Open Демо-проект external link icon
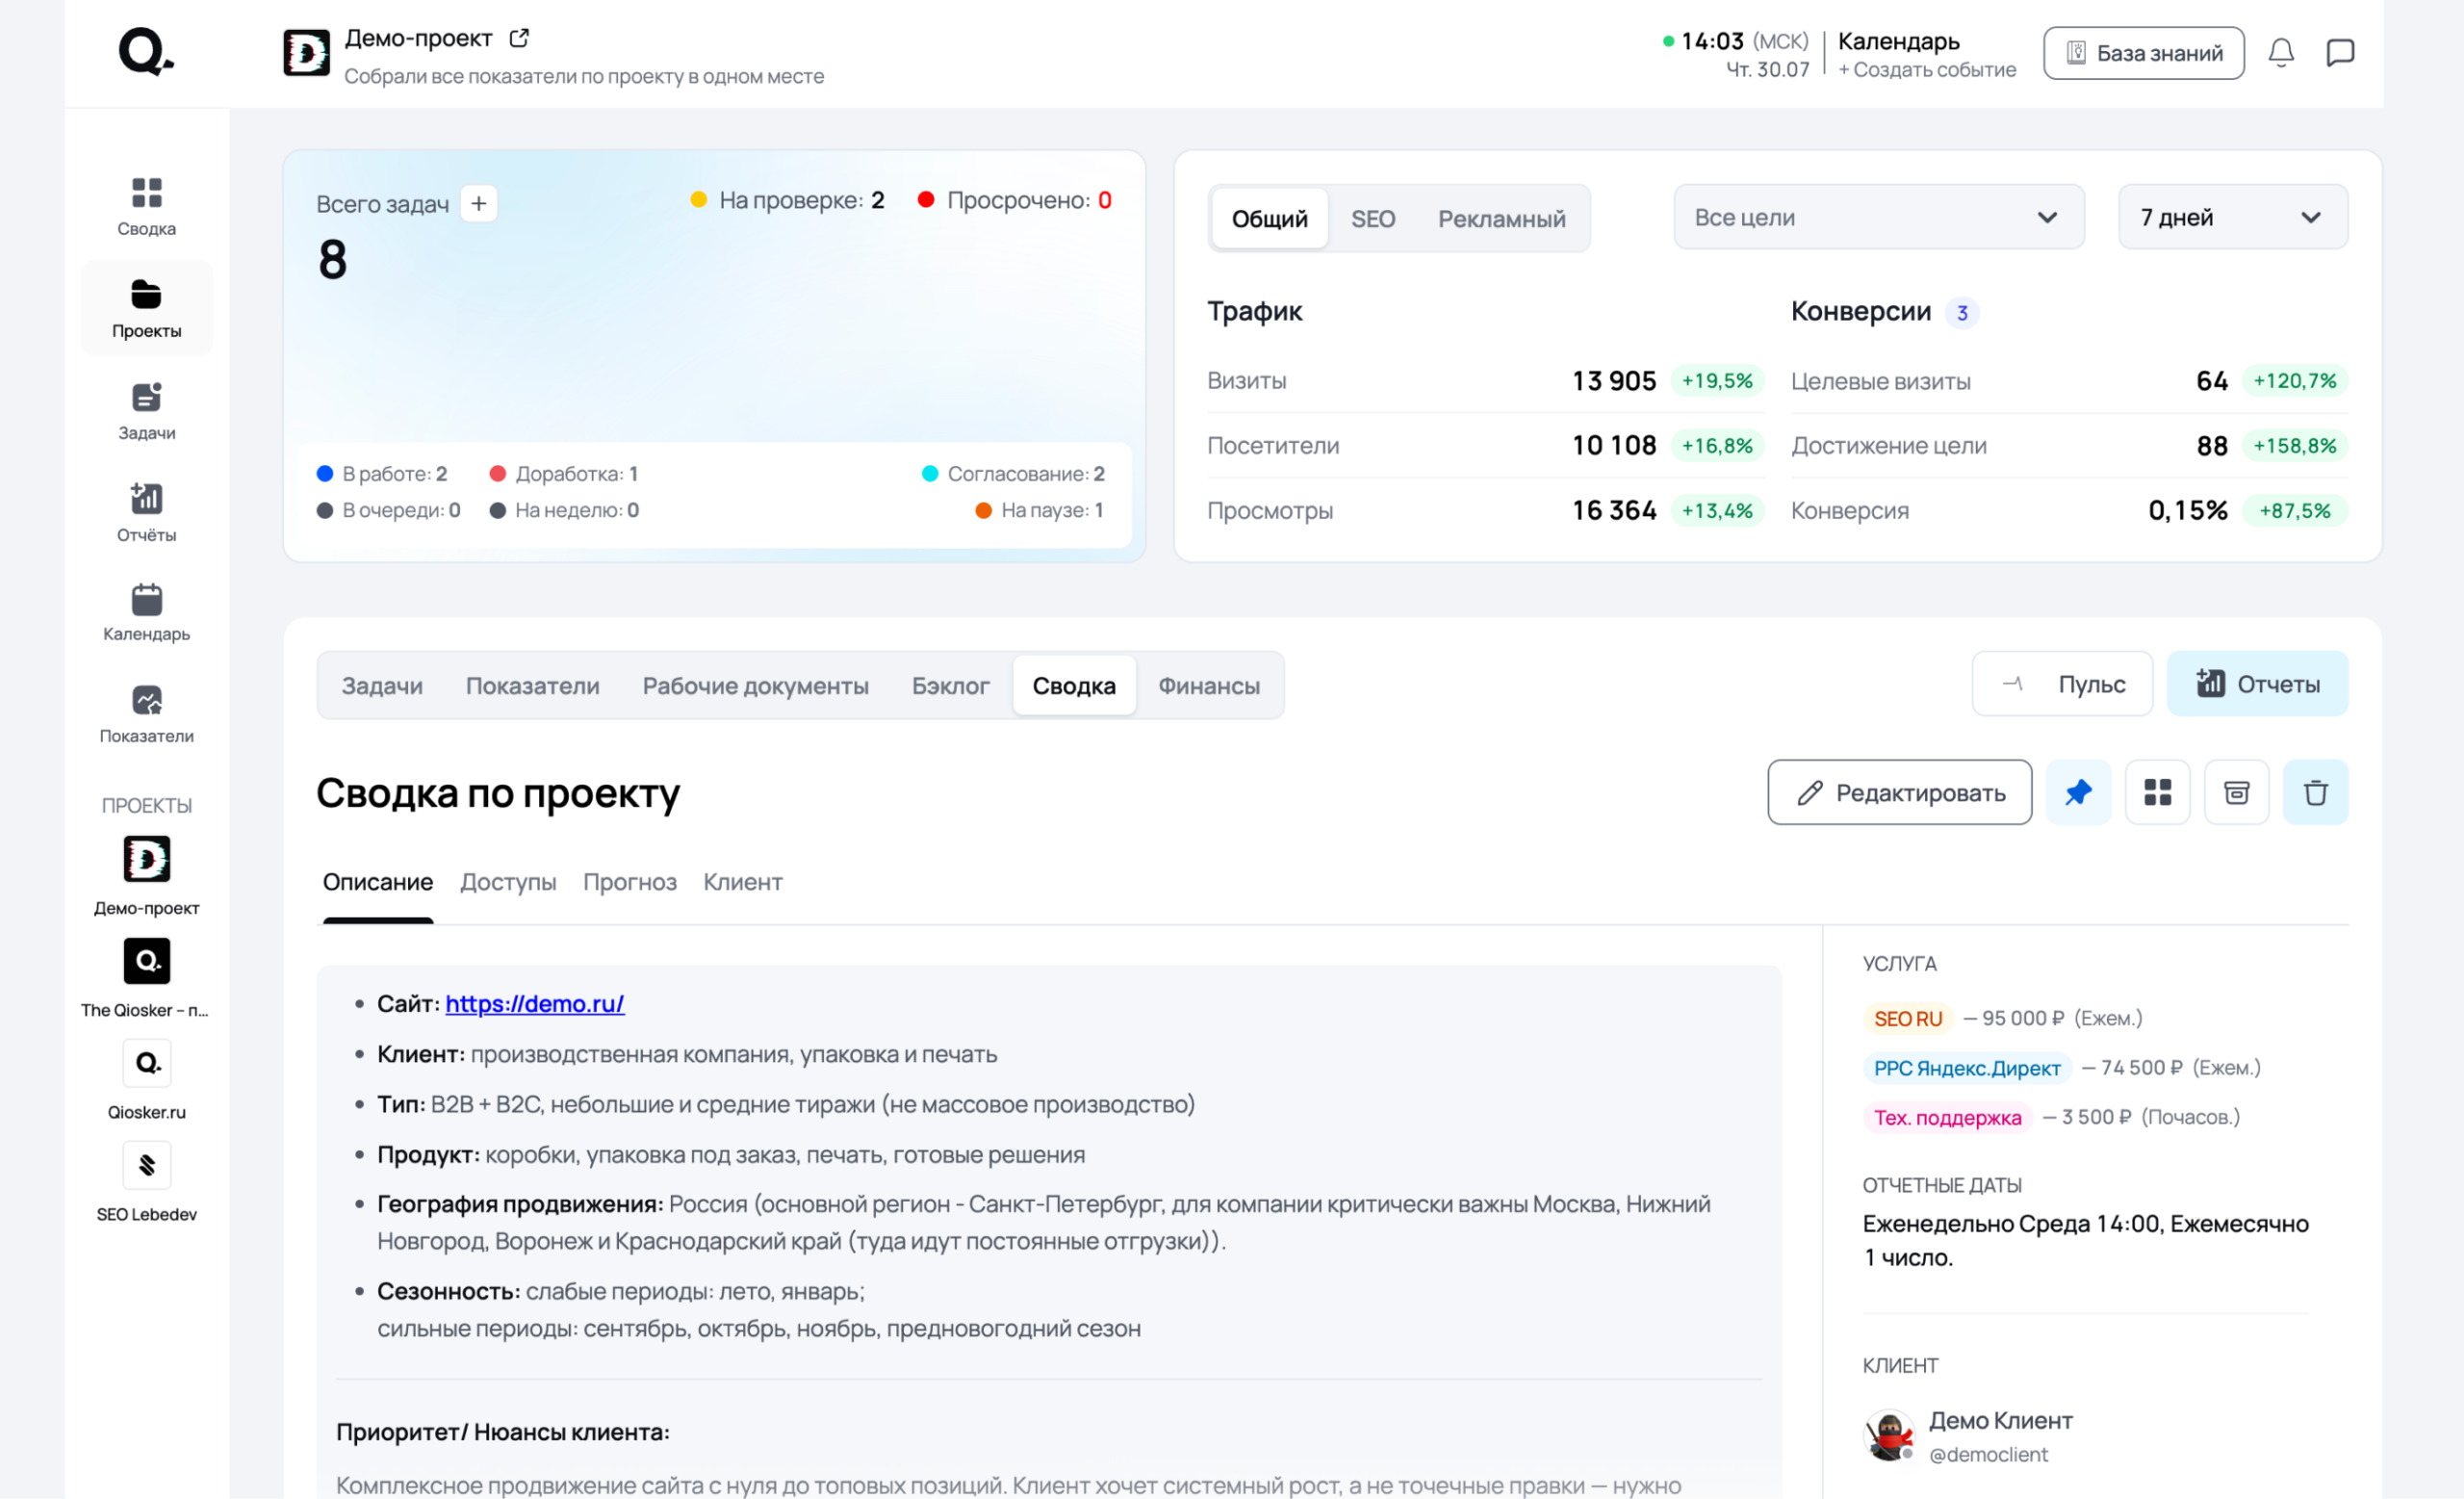2464x1499 pixels. point(519,38)
